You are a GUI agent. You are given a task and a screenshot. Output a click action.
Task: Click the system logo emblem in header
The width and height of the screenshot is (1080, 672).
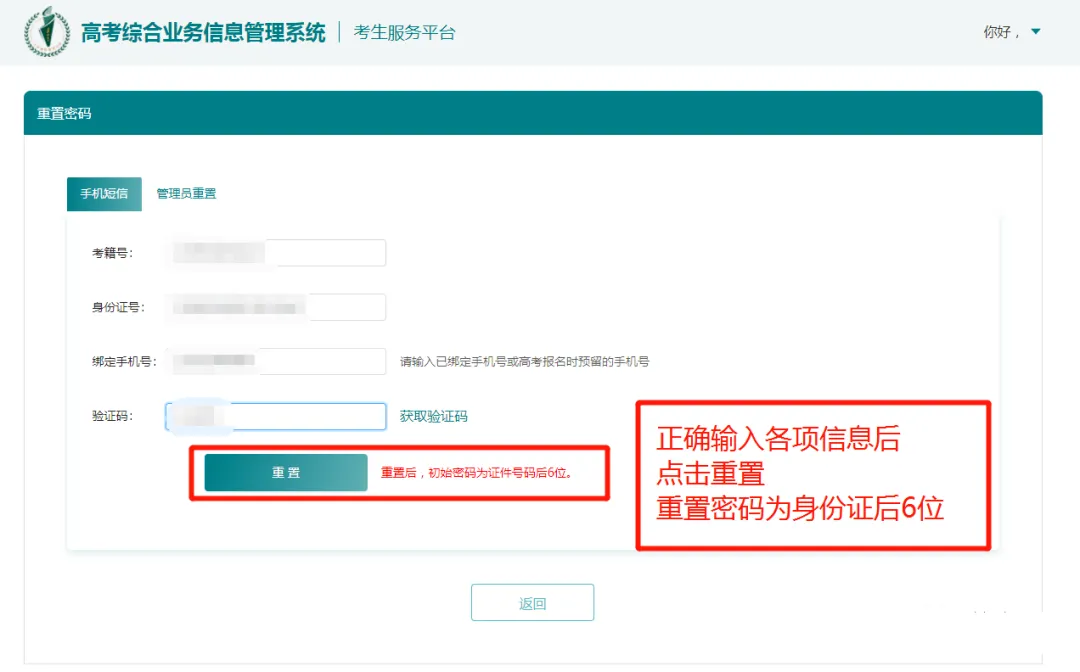47,32
